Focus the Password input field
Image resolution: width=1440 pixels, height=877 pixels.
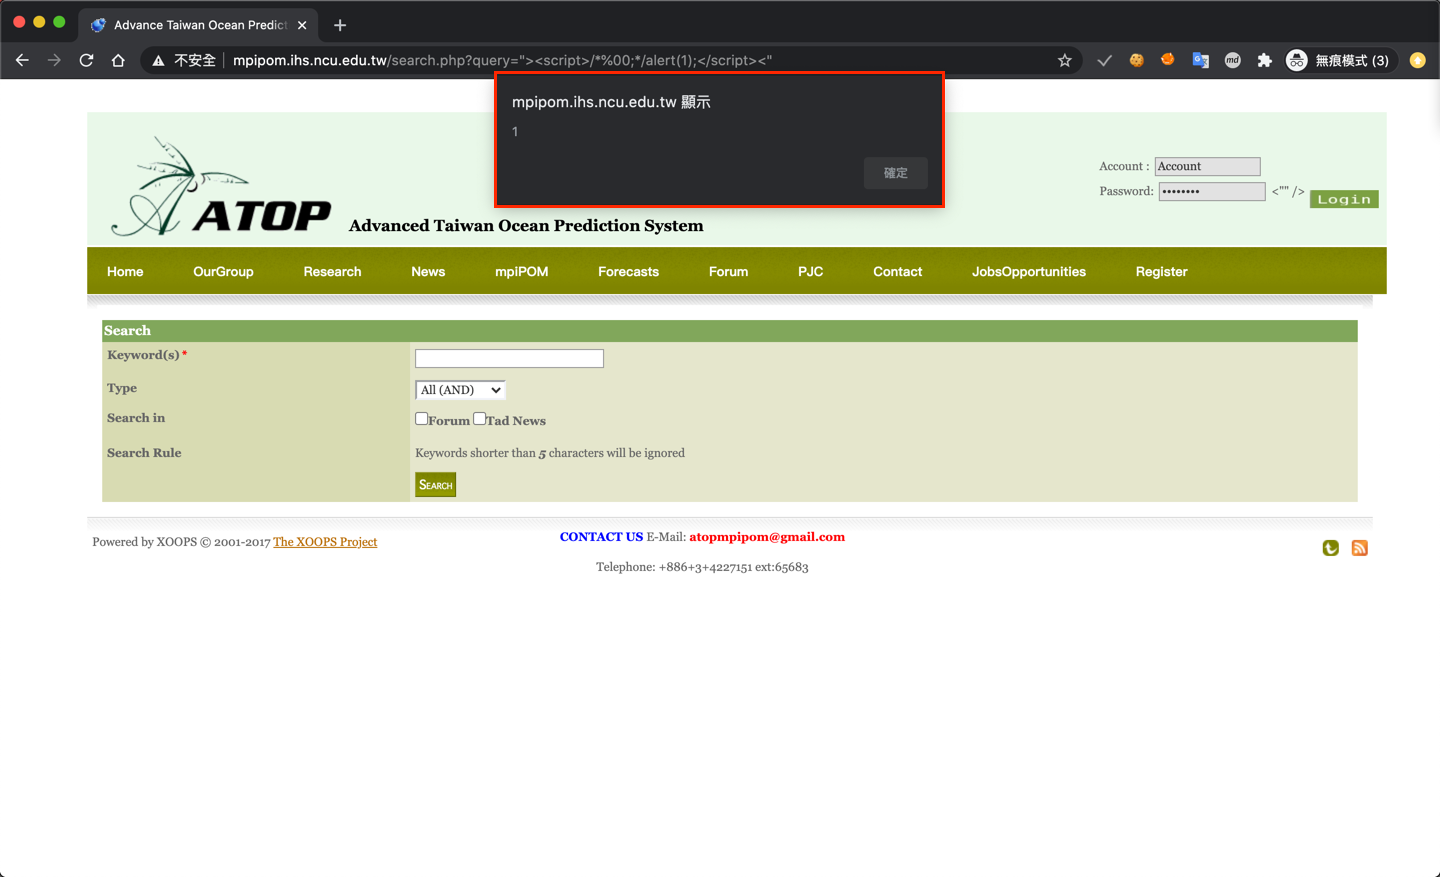coord(1212,191)
